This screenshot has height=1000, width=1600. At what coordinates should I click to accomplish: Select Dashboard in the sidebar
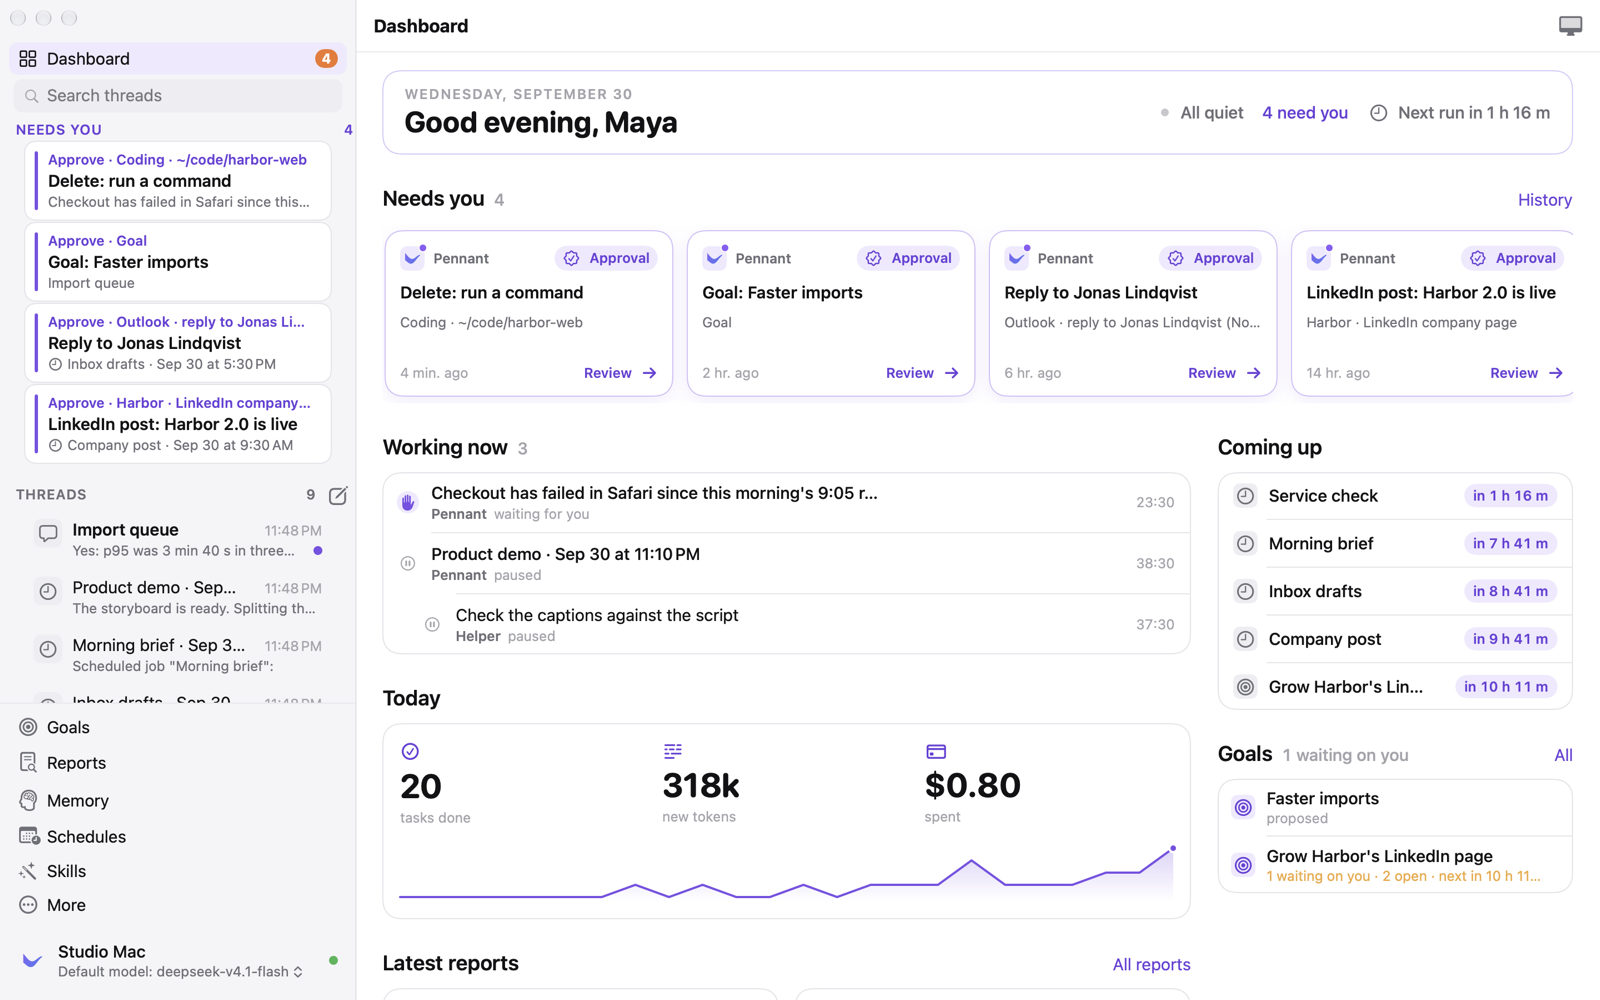pos(178,59)
